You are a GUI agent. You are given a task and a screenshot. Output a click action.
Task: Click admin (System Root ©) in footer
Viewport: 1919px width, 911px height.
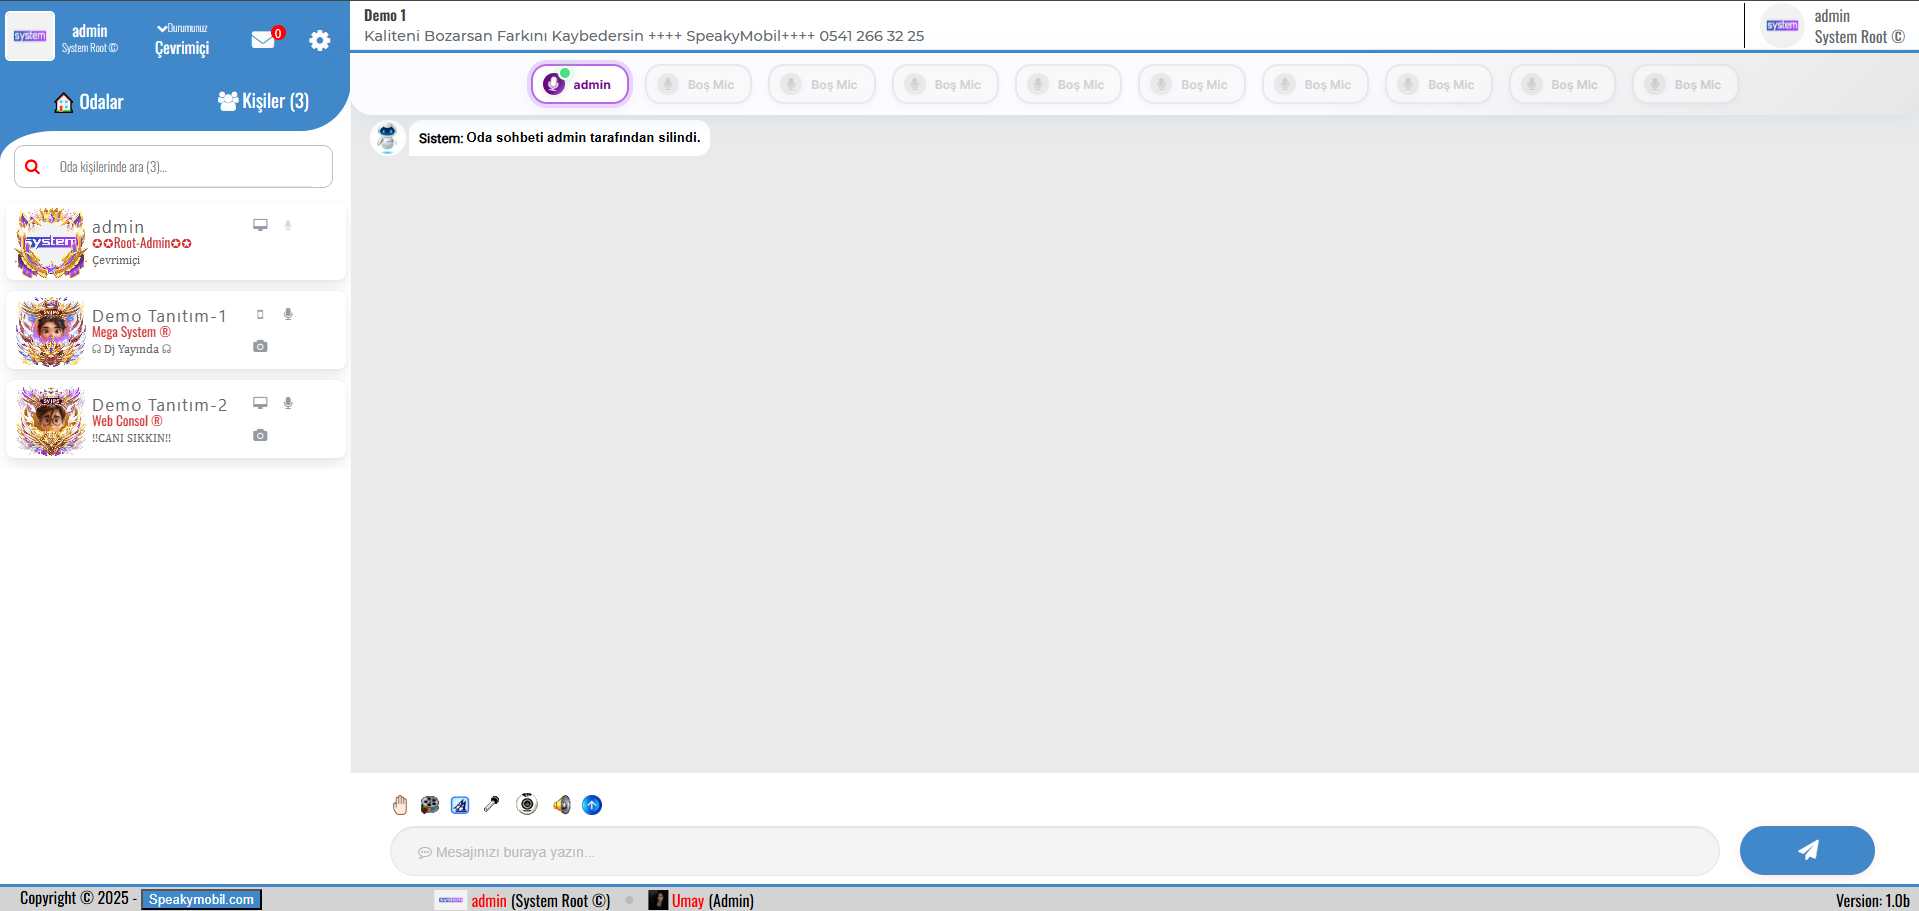pyautogui.click(x=523, y=900)
